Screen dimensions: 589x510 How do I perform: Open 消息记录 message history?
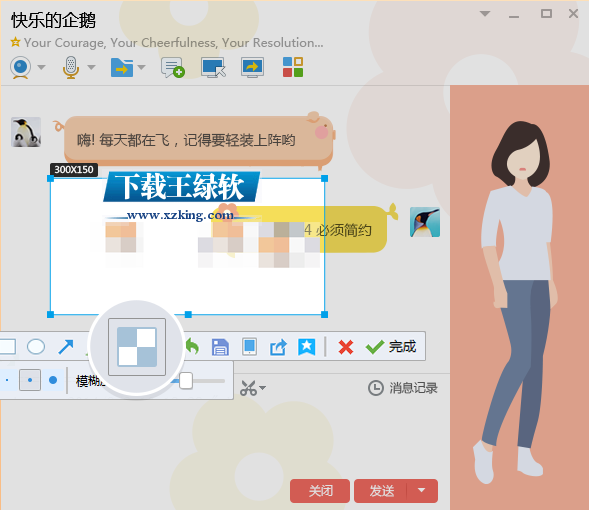pyautogui.click(x=403, y=388)
